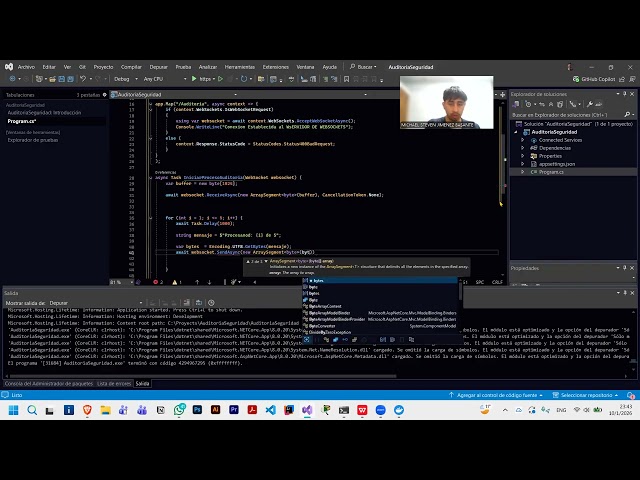Open the Windows Start button
The image size is (640, 480).
(13, 410)
